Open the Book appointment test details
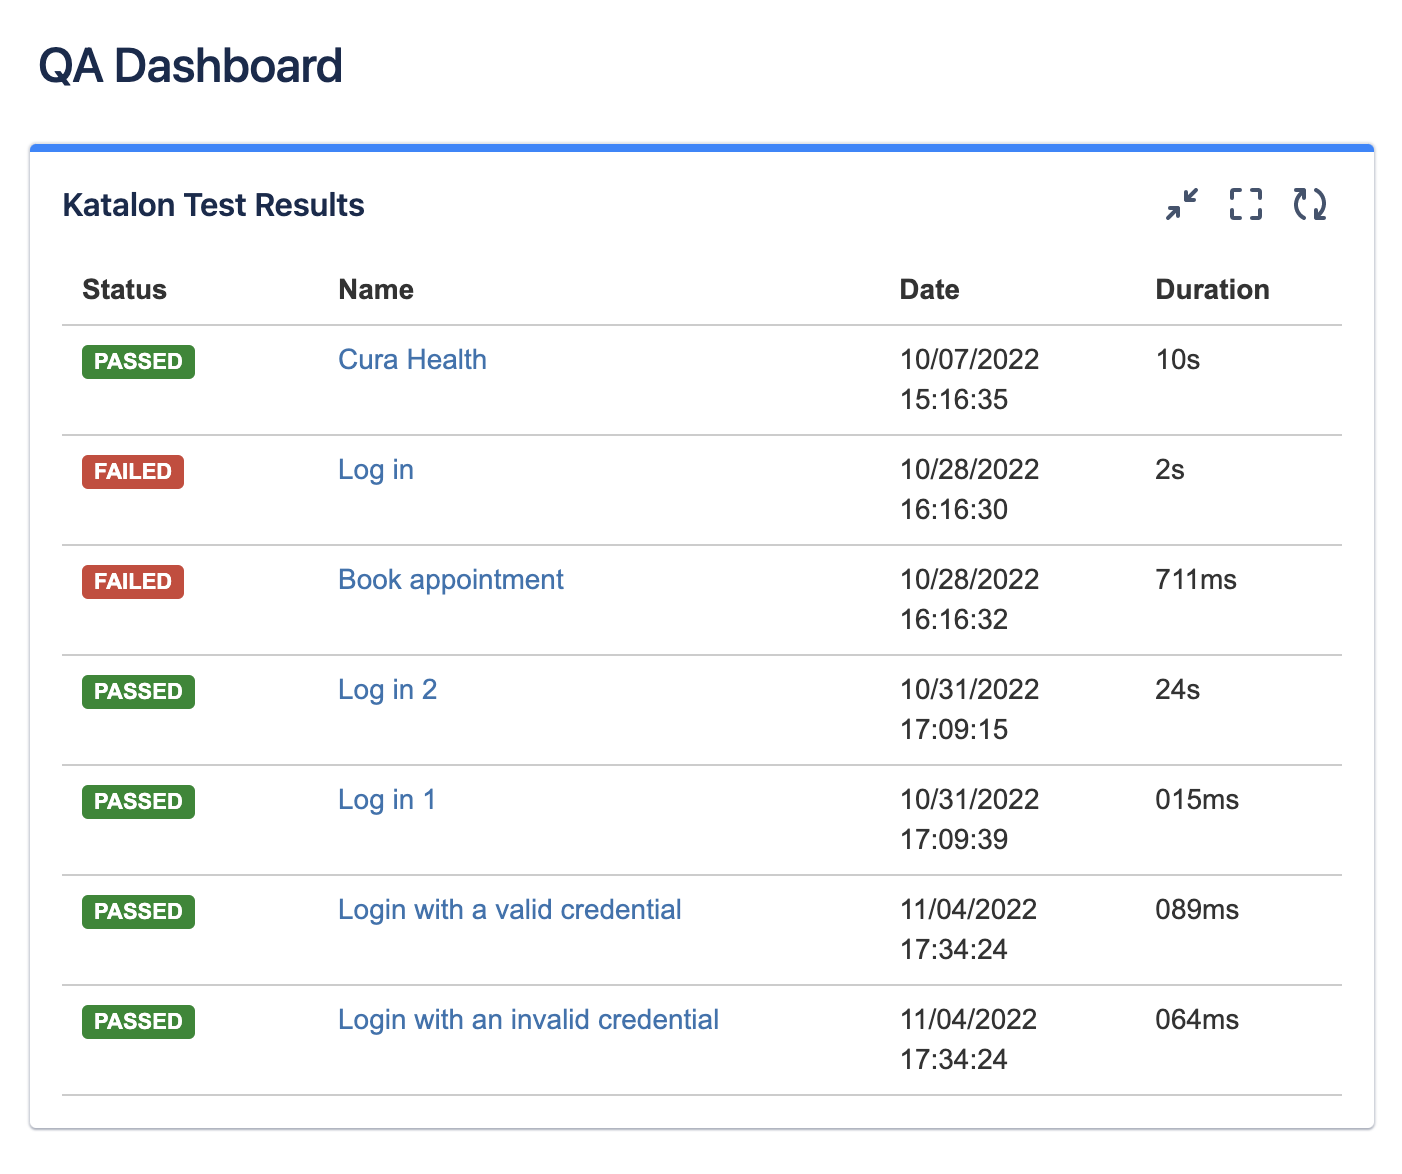1402x1174 pixels. click(450, 579)
